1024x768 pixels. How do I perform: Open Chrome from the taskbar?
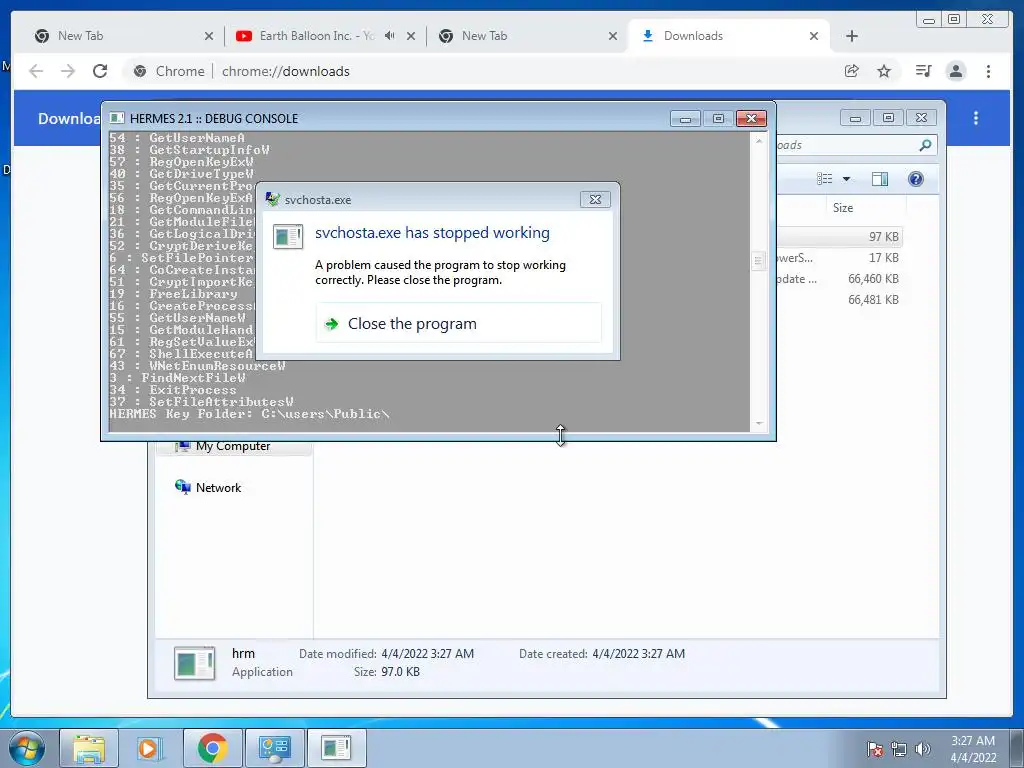[x=212, y=748]
